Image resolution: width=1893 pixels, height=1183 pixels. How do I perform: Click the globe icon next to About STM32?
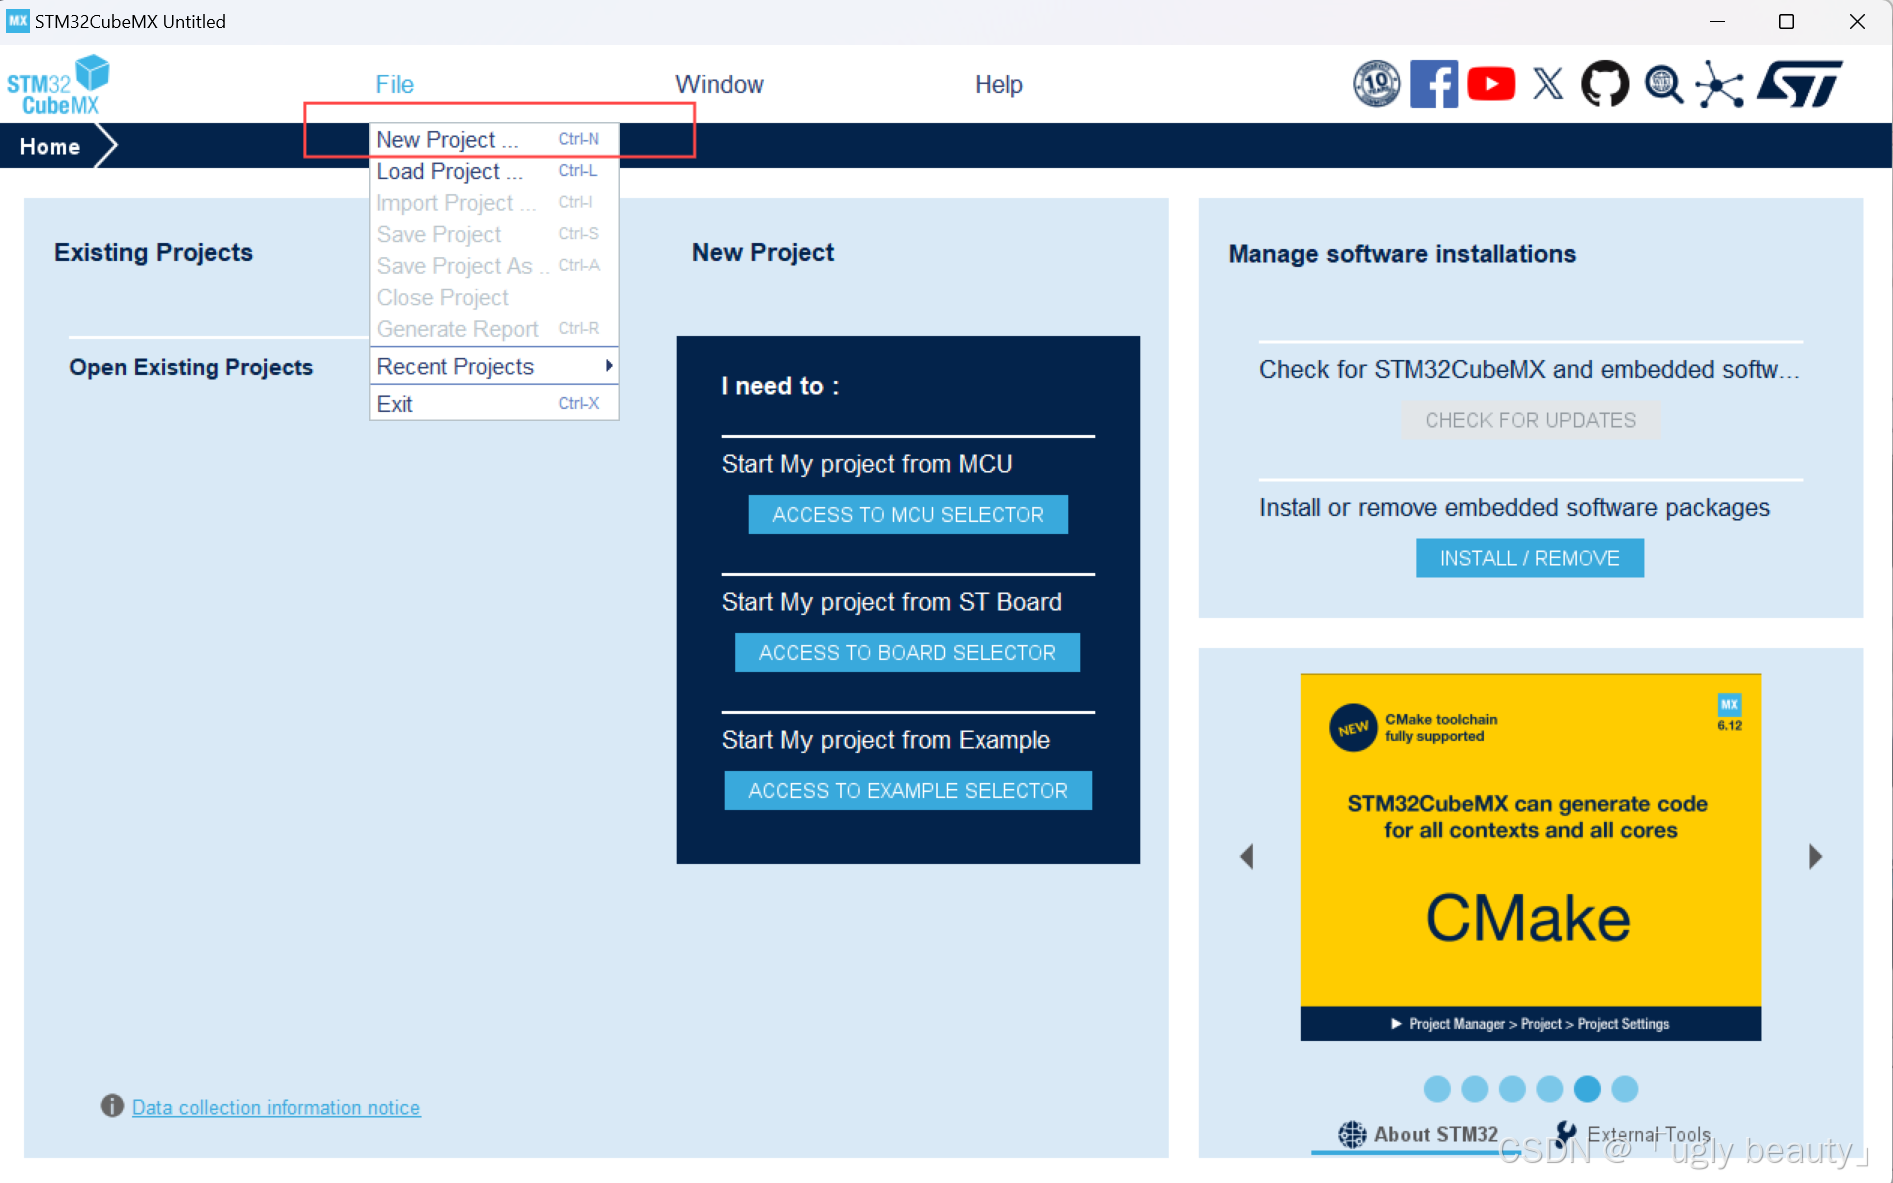click(x=1352, y=1134)
